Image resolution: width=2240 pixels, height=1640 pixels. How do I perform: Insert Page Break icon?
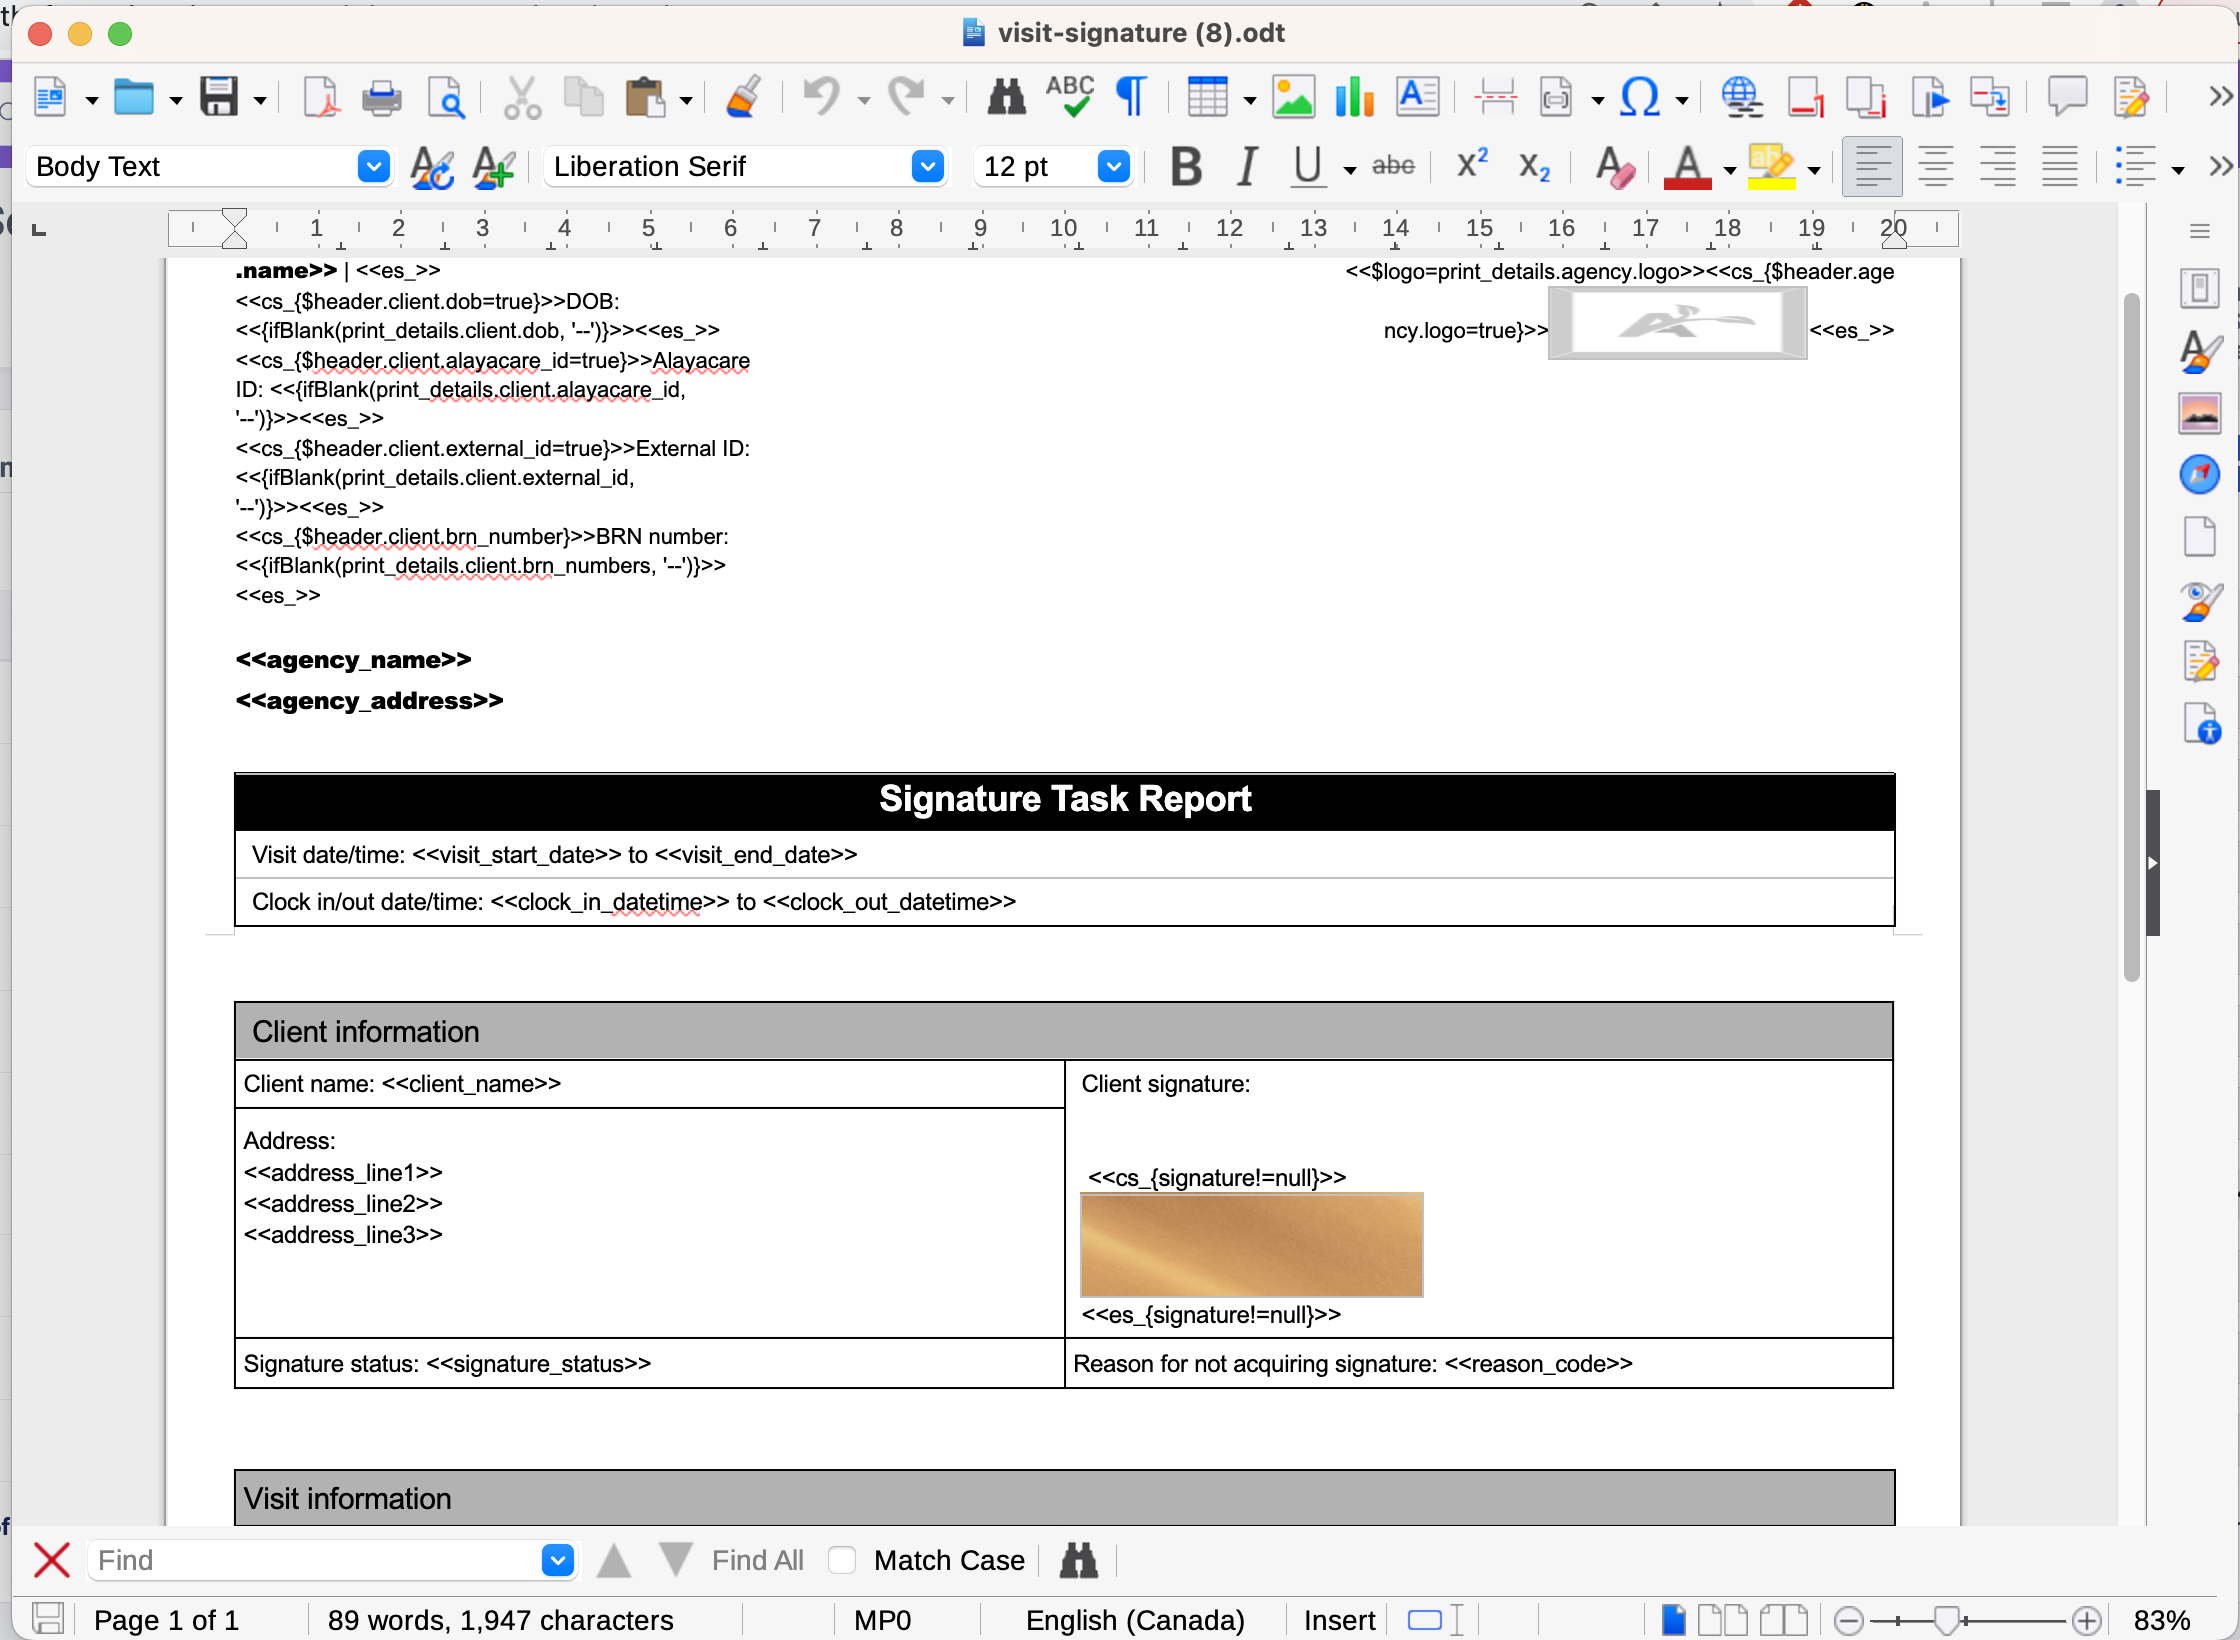pyautogui.click(x=1495, y=97)
